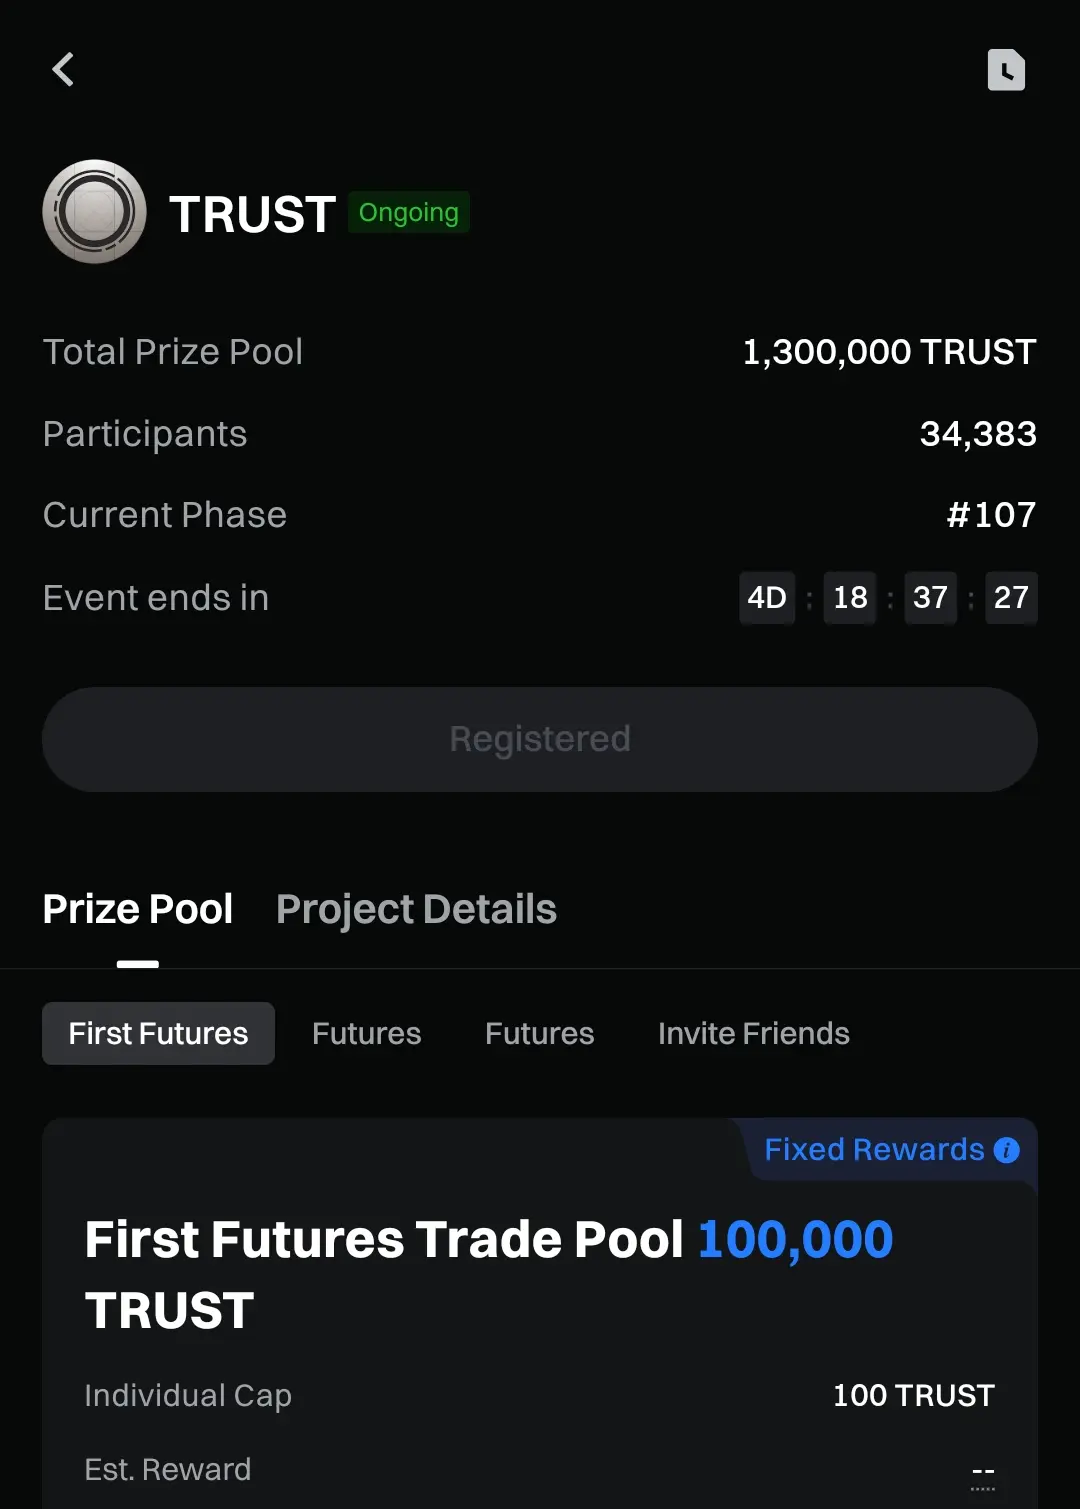Select the Futures tab beside First Futures
This screenshot has height=1509, width=1080.
point(367,1033)
